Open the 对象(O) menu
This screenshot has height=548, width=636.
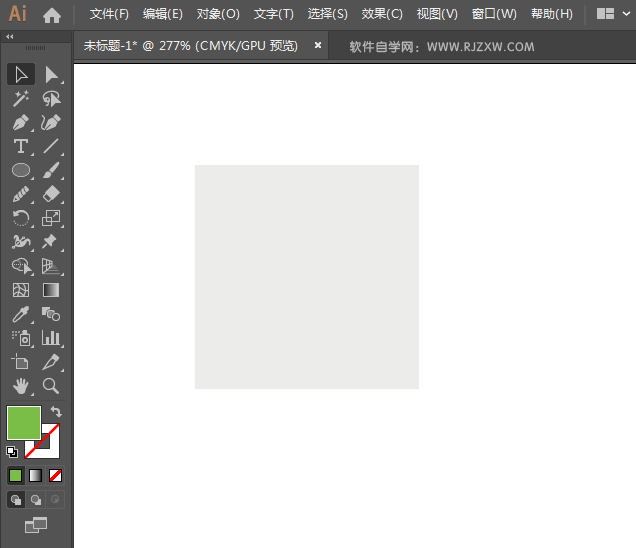[x=218, y=14]
